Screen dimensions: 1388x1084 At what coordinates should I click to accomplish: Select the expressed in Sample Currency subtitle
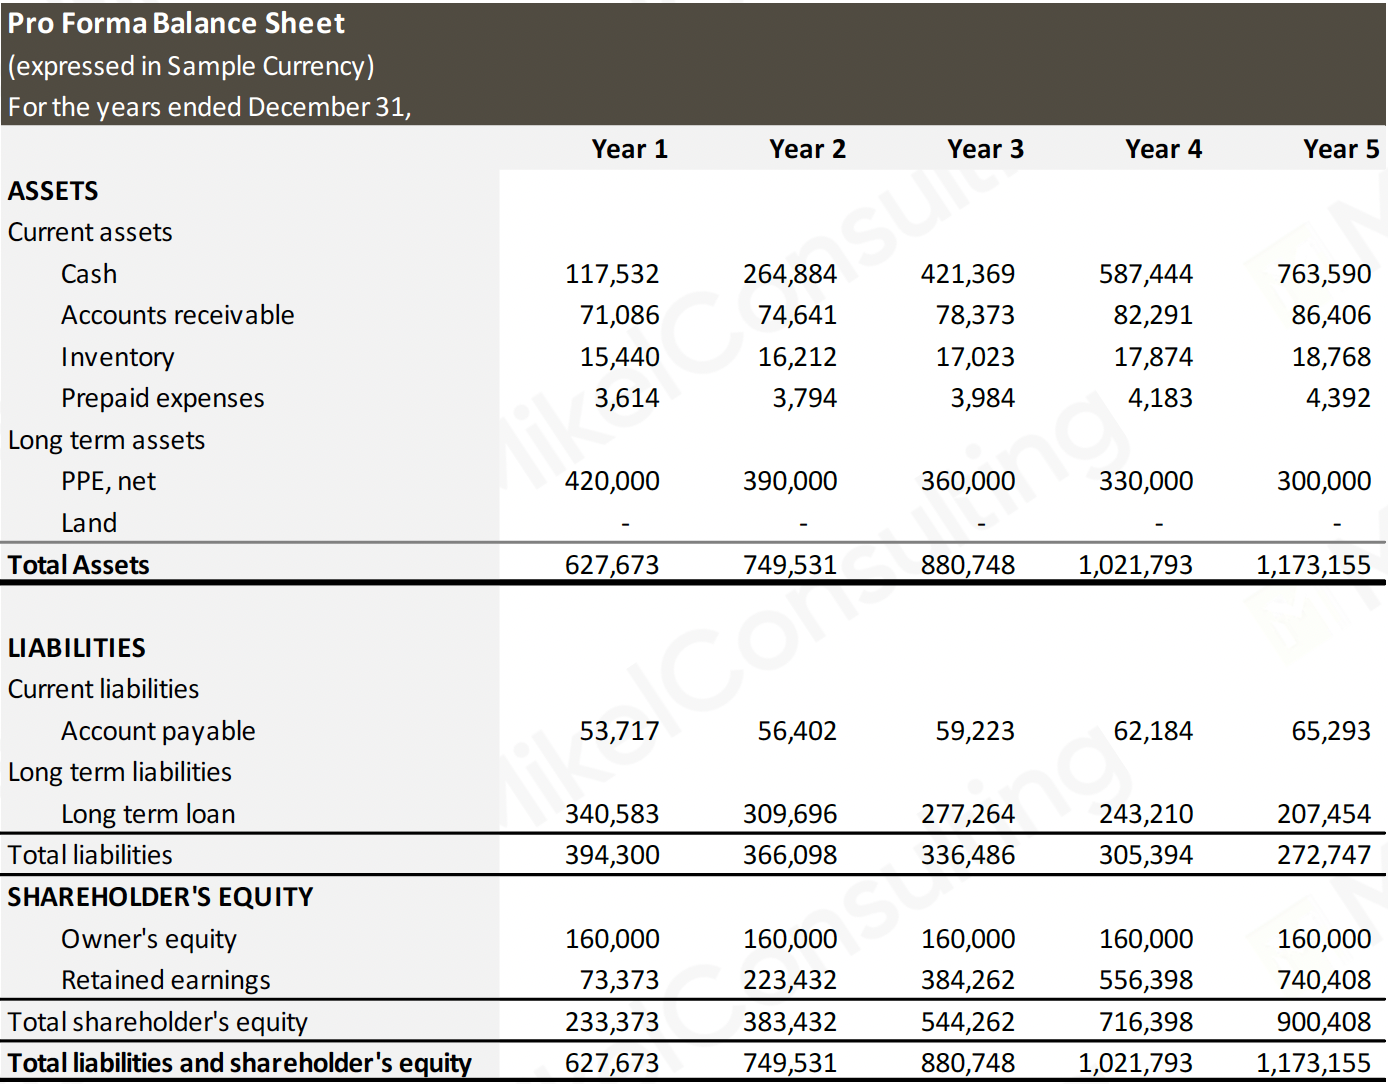pyautogui.click(x=191, y=66)
